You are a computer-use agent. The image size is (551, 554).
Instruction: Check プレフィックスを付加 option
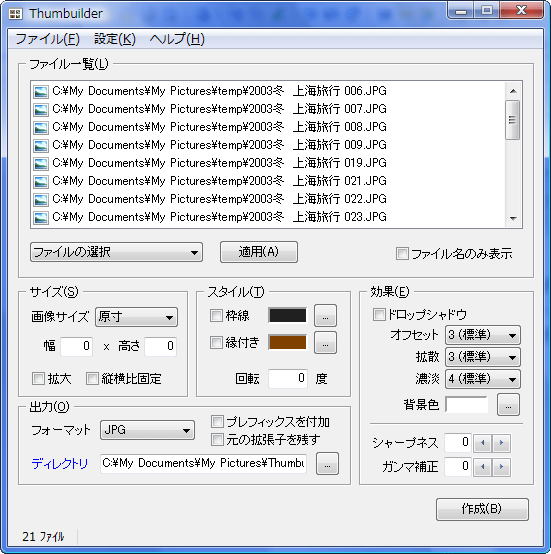pyautogui.click(x=217, y=421)
